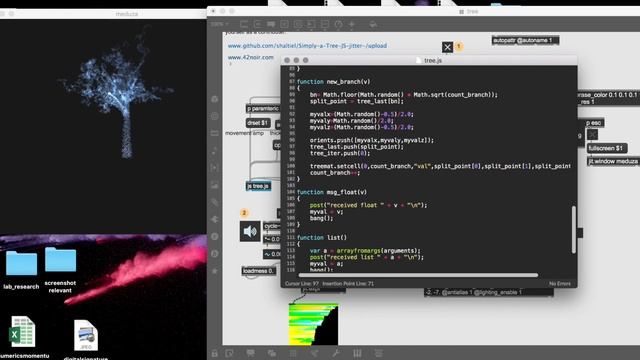Viewport: 640px width, 360px height.
Task: Open the digitalsignature JPEG file on desktop
Action: click(86, 336)
